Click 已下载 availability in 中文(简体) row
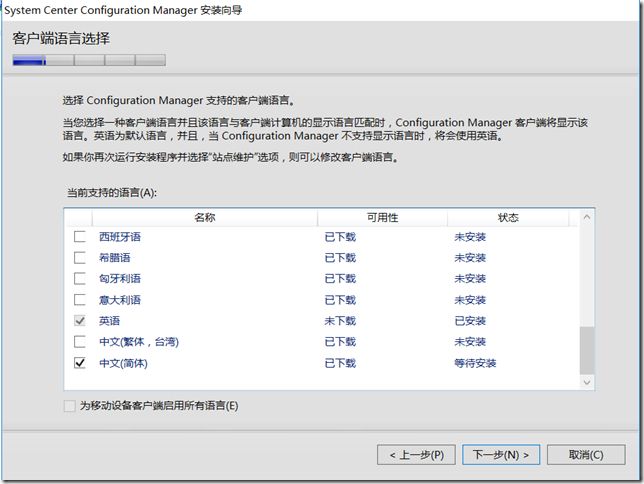Image resolution: width=644 pixels, height=484 pixels. coord(340,363)
